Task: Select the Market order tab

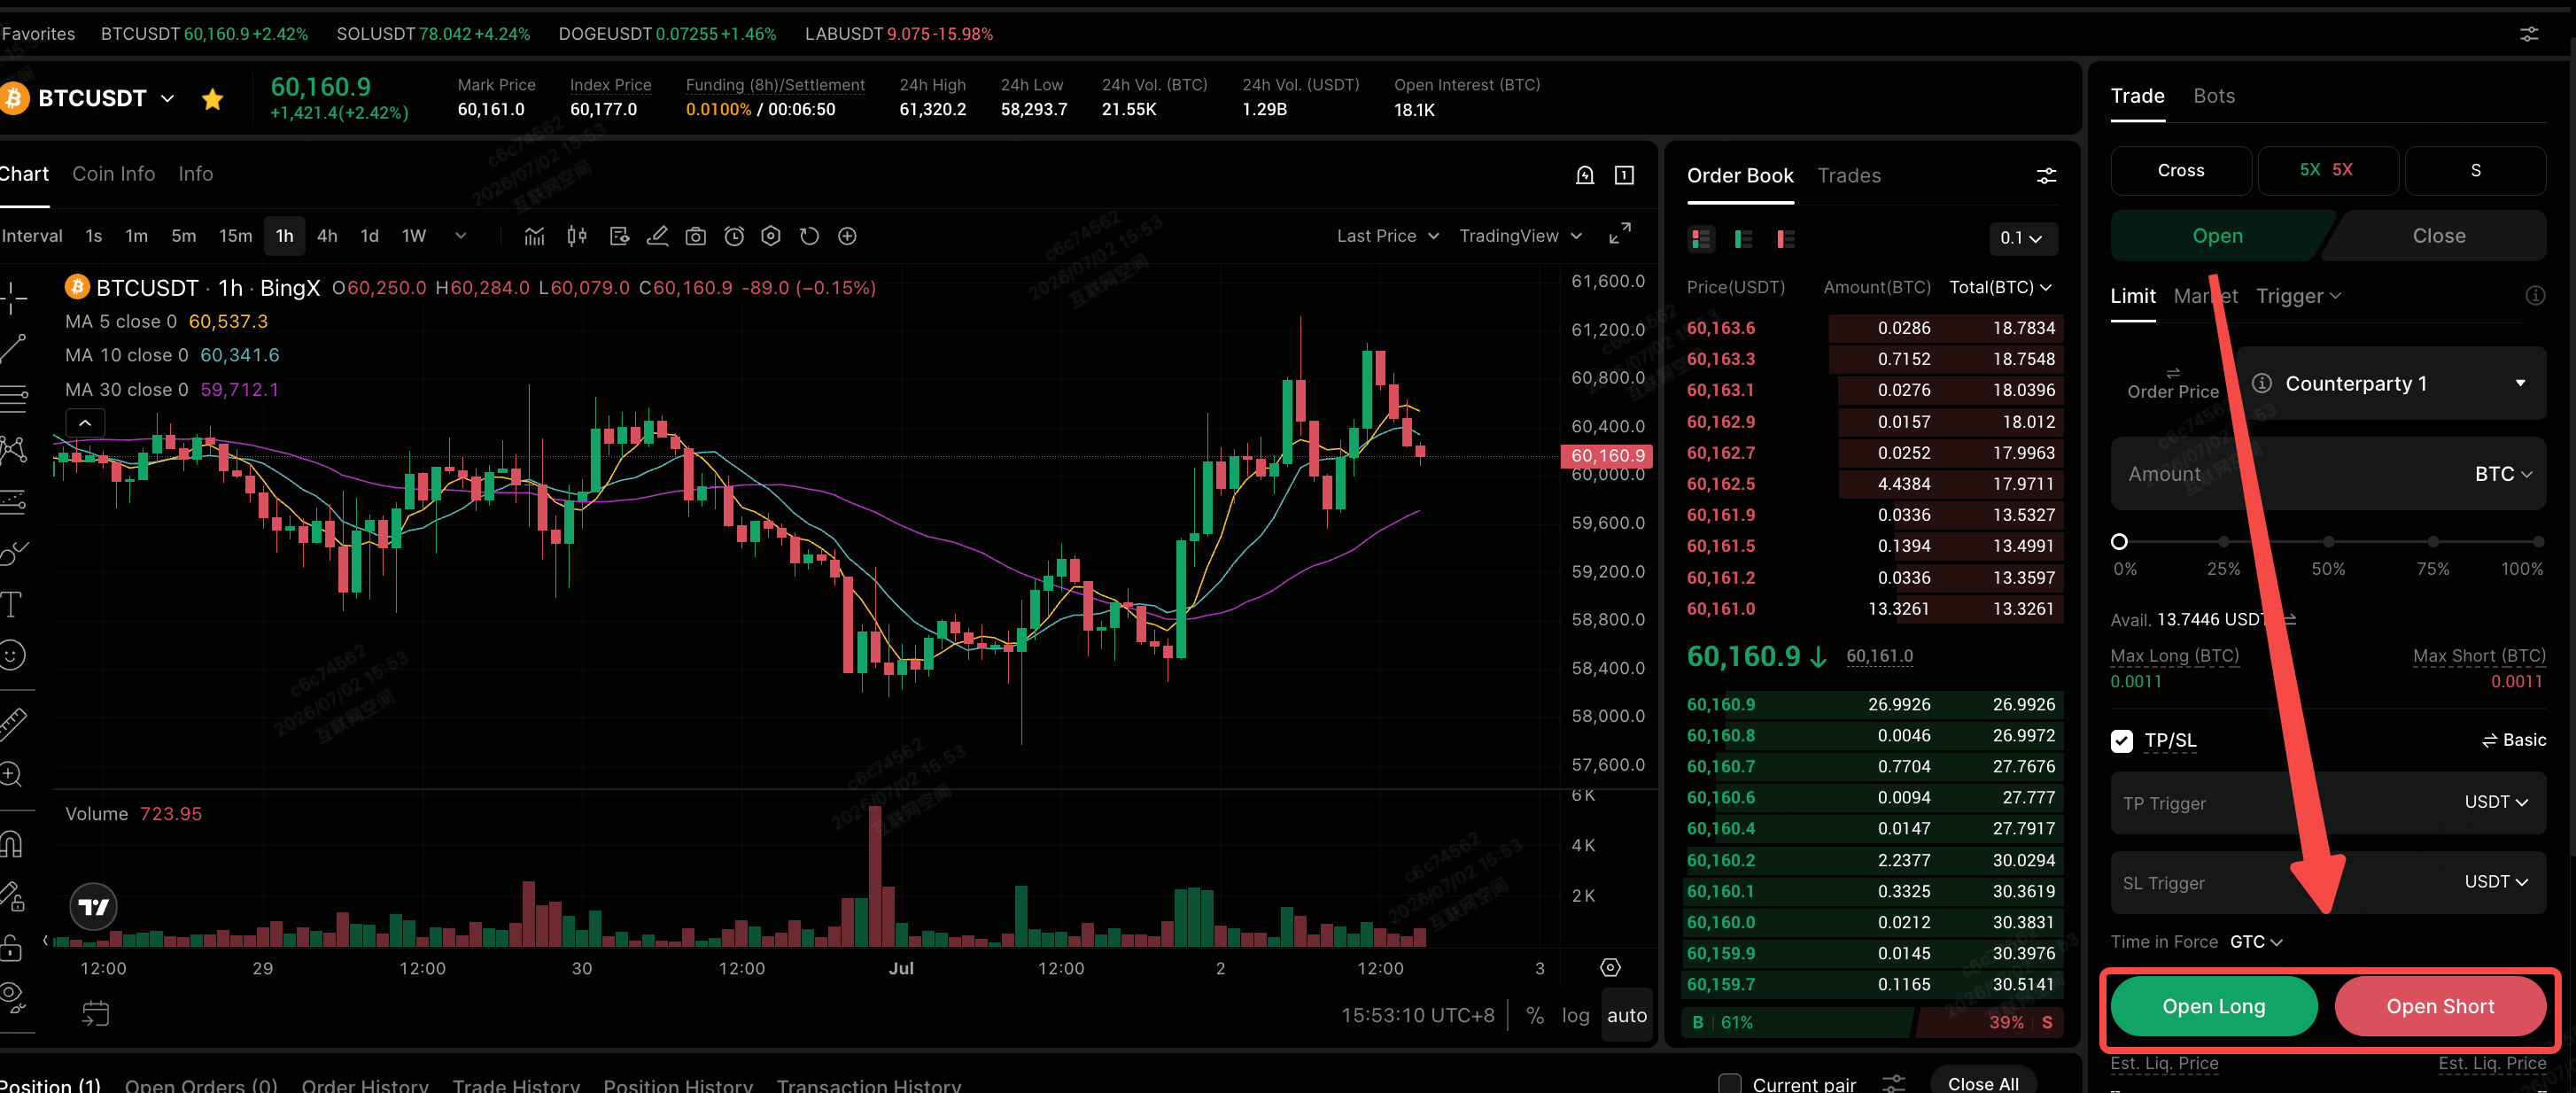Action: [2206, 296]
